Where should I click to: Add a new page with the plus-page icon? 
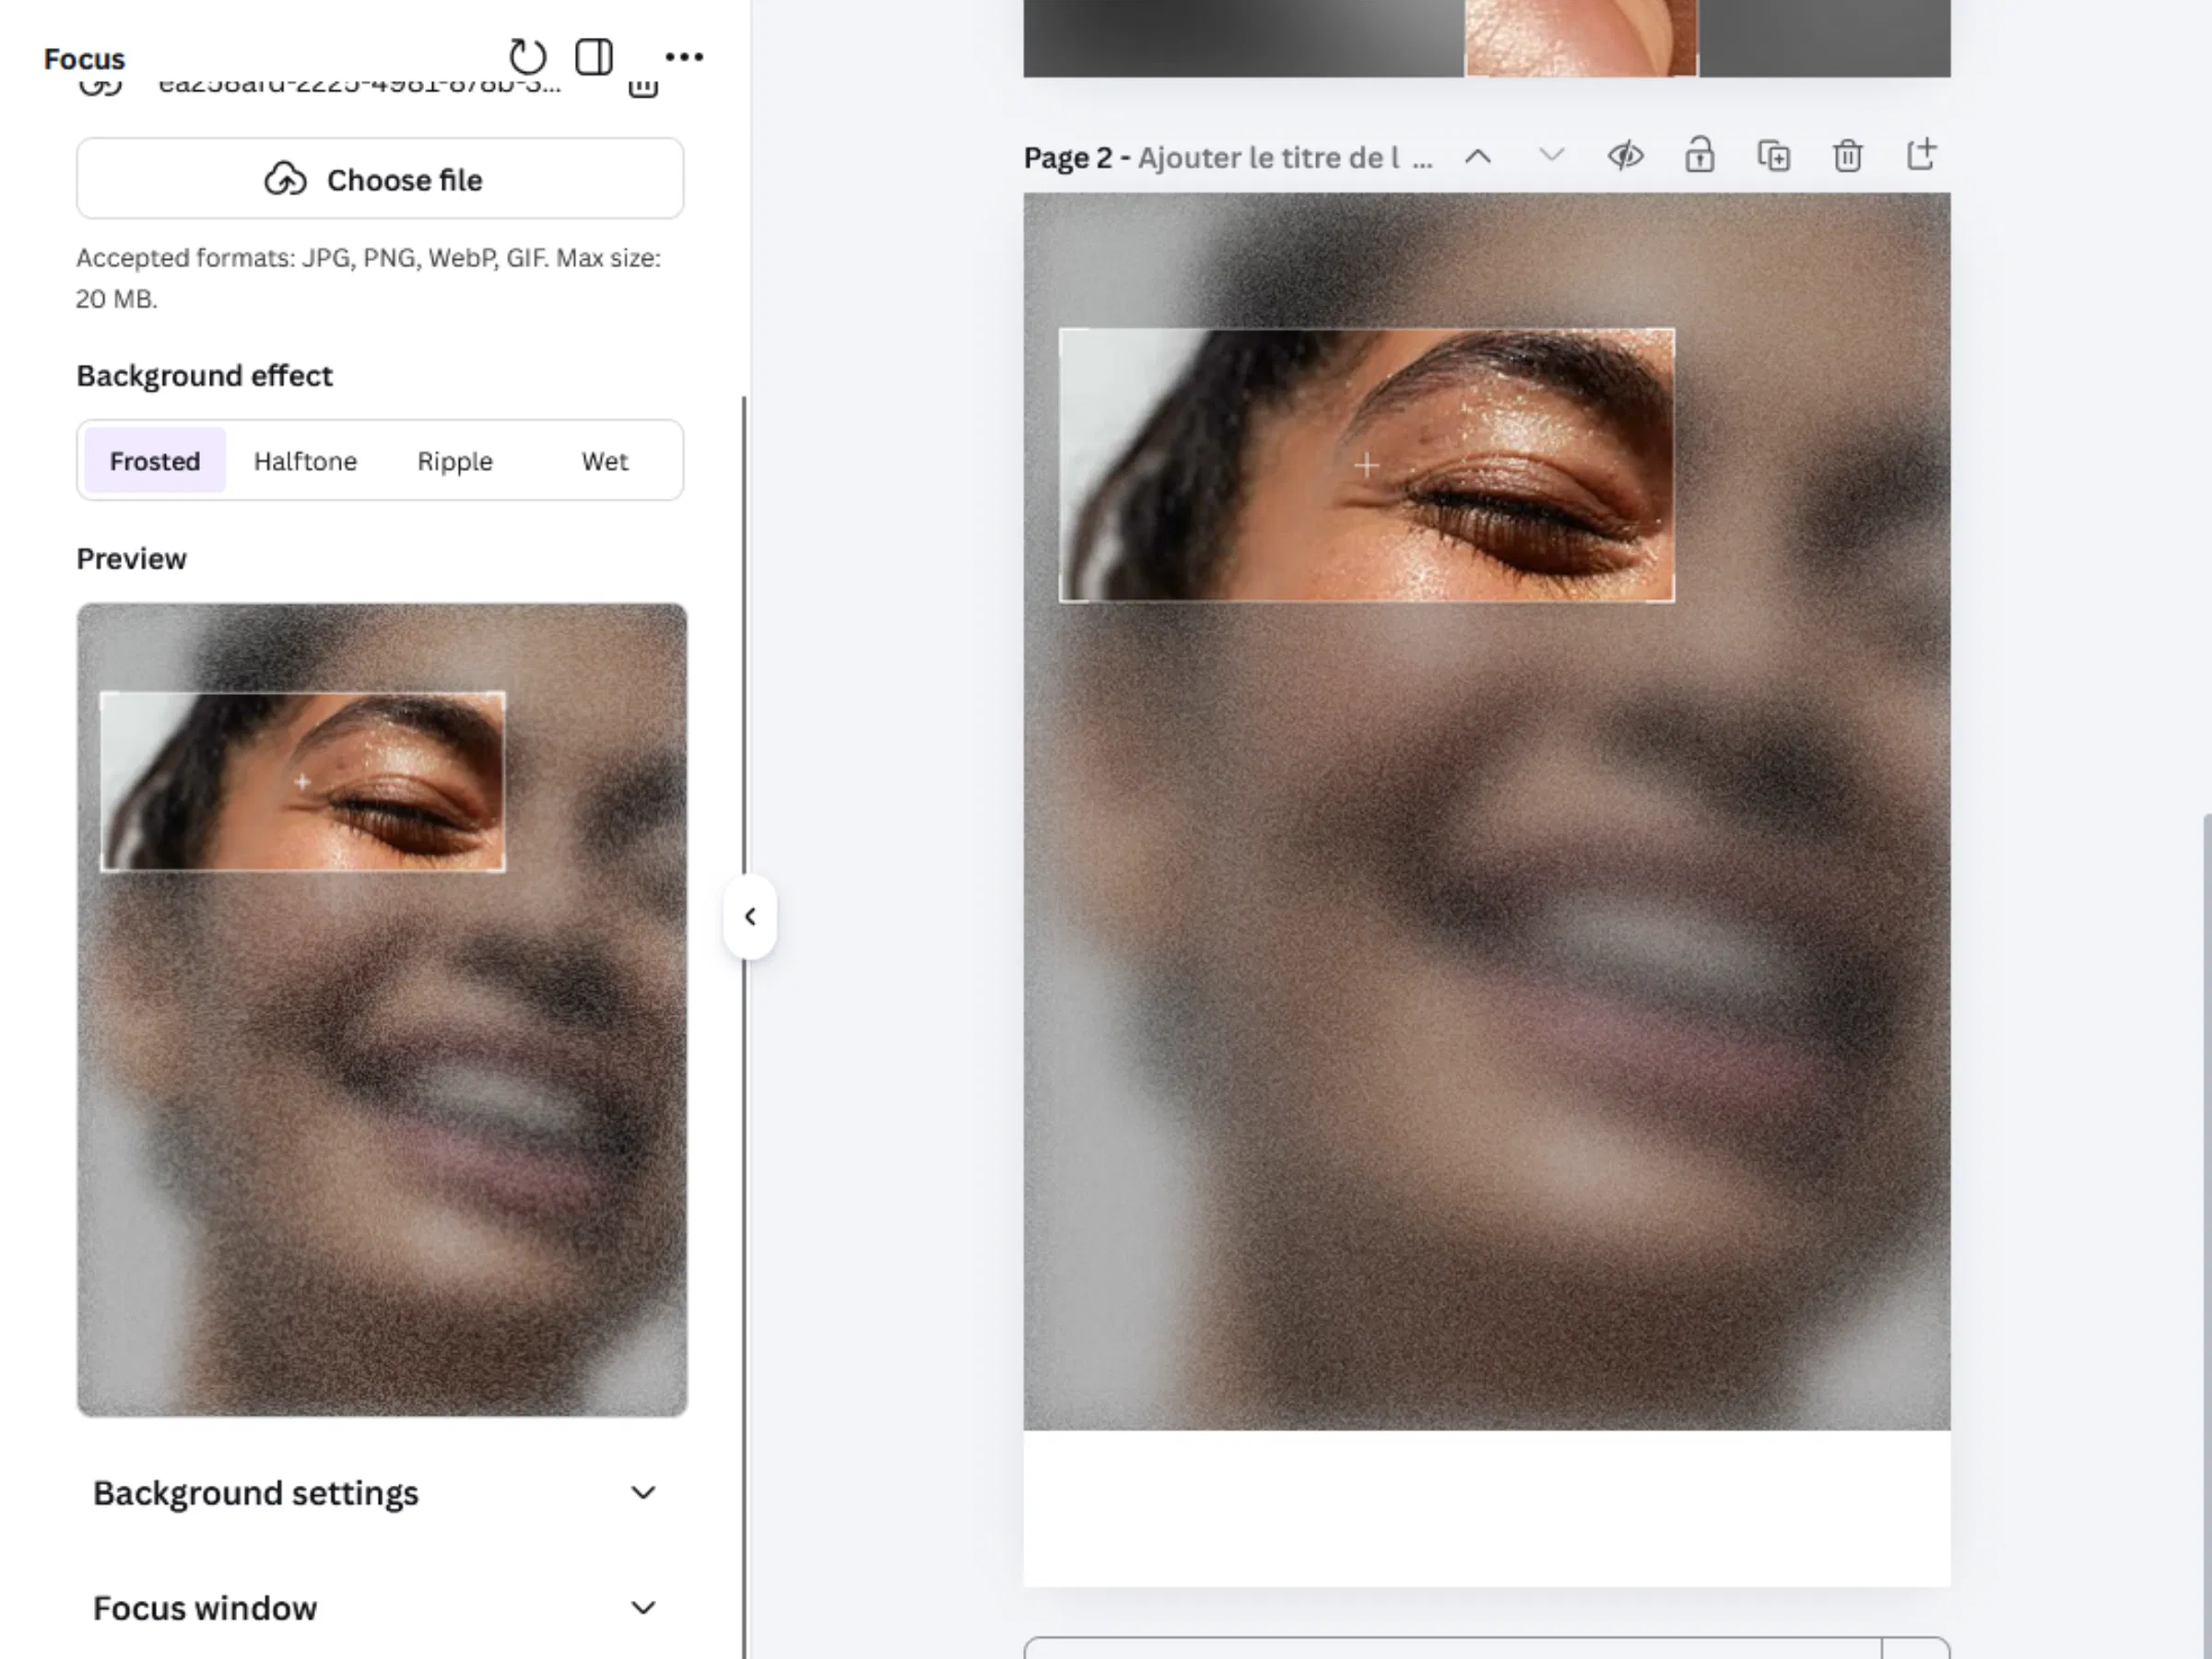pyautogui.click(x=1921, y=154)
